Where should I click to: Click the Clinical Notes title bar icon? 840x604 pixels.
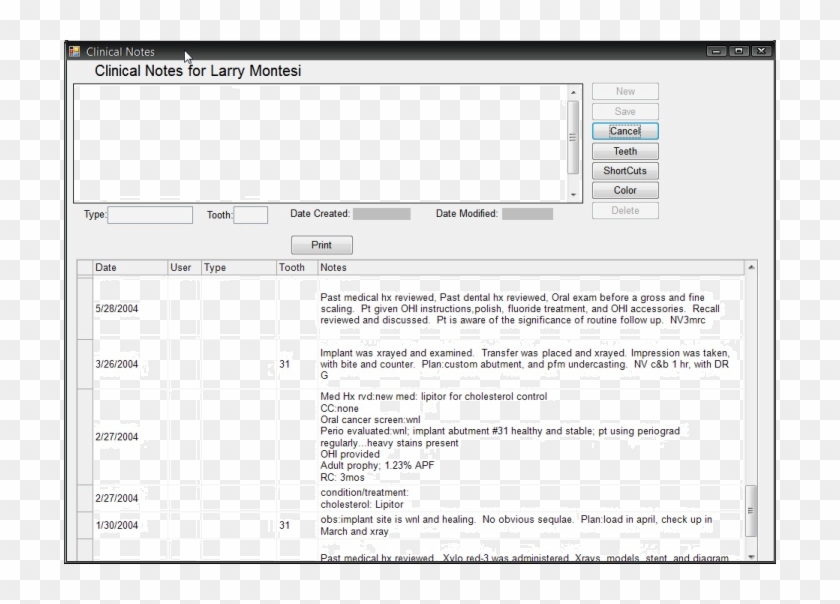tap(73, 51)
